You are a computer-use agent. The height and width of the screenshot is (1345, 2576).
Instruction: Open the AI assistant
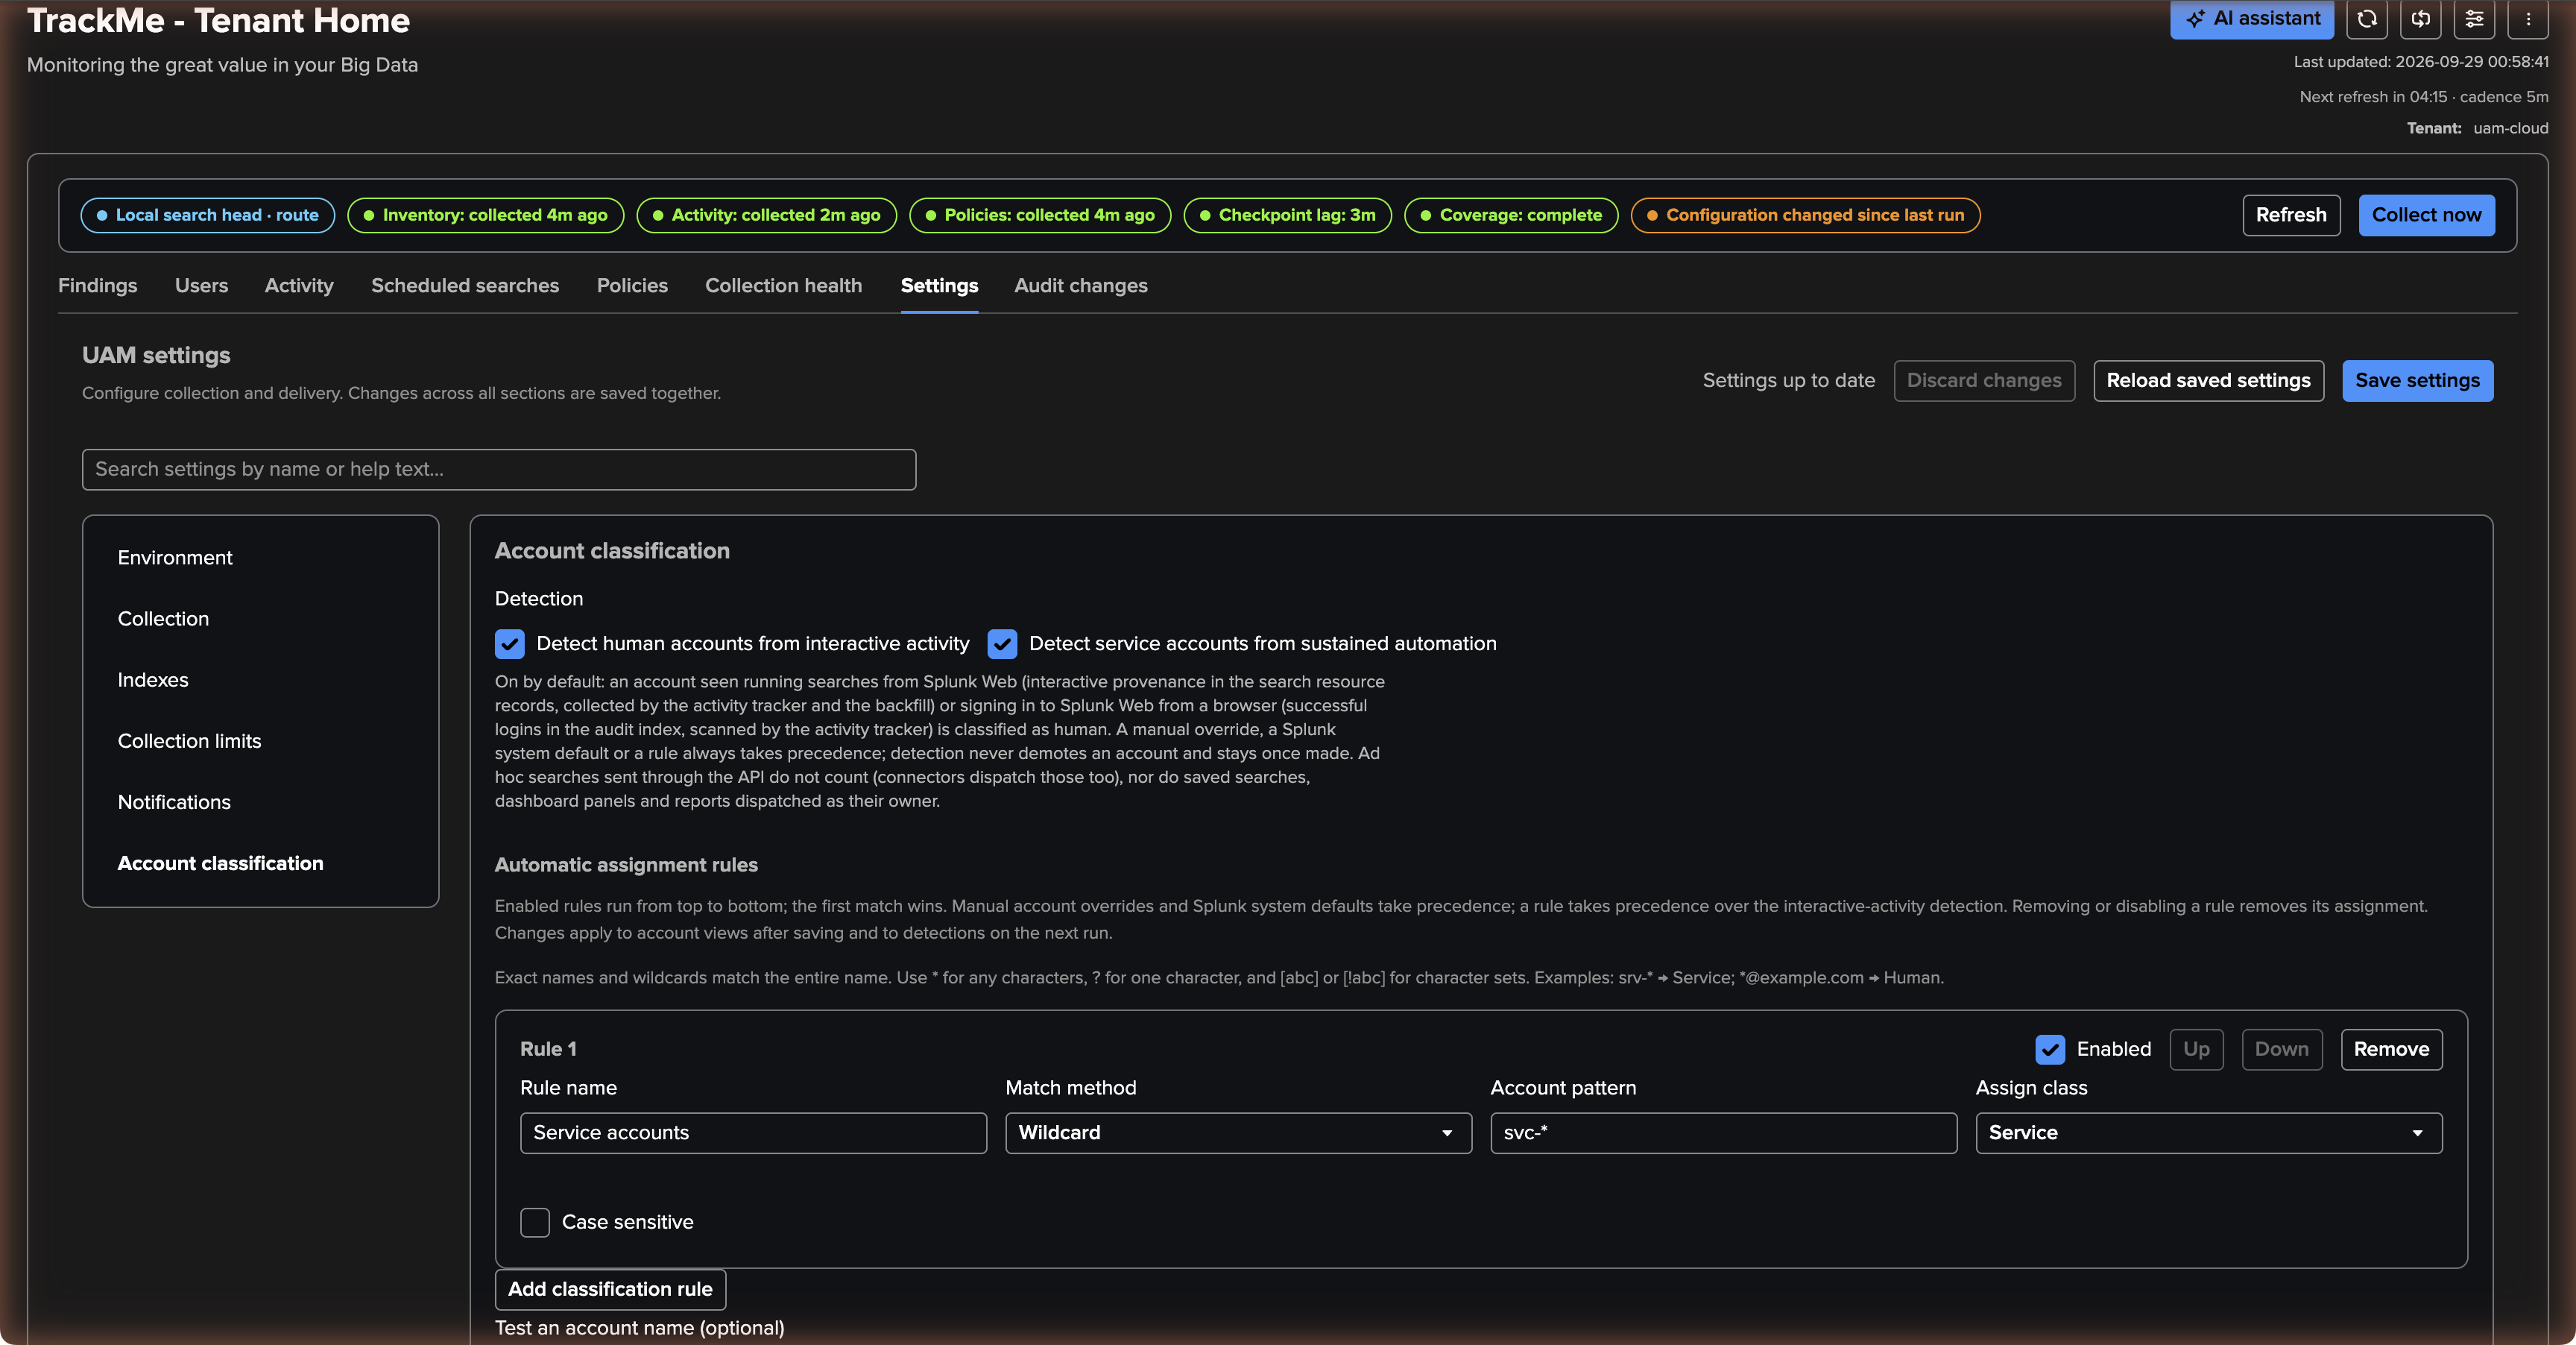coord(2251,19)
